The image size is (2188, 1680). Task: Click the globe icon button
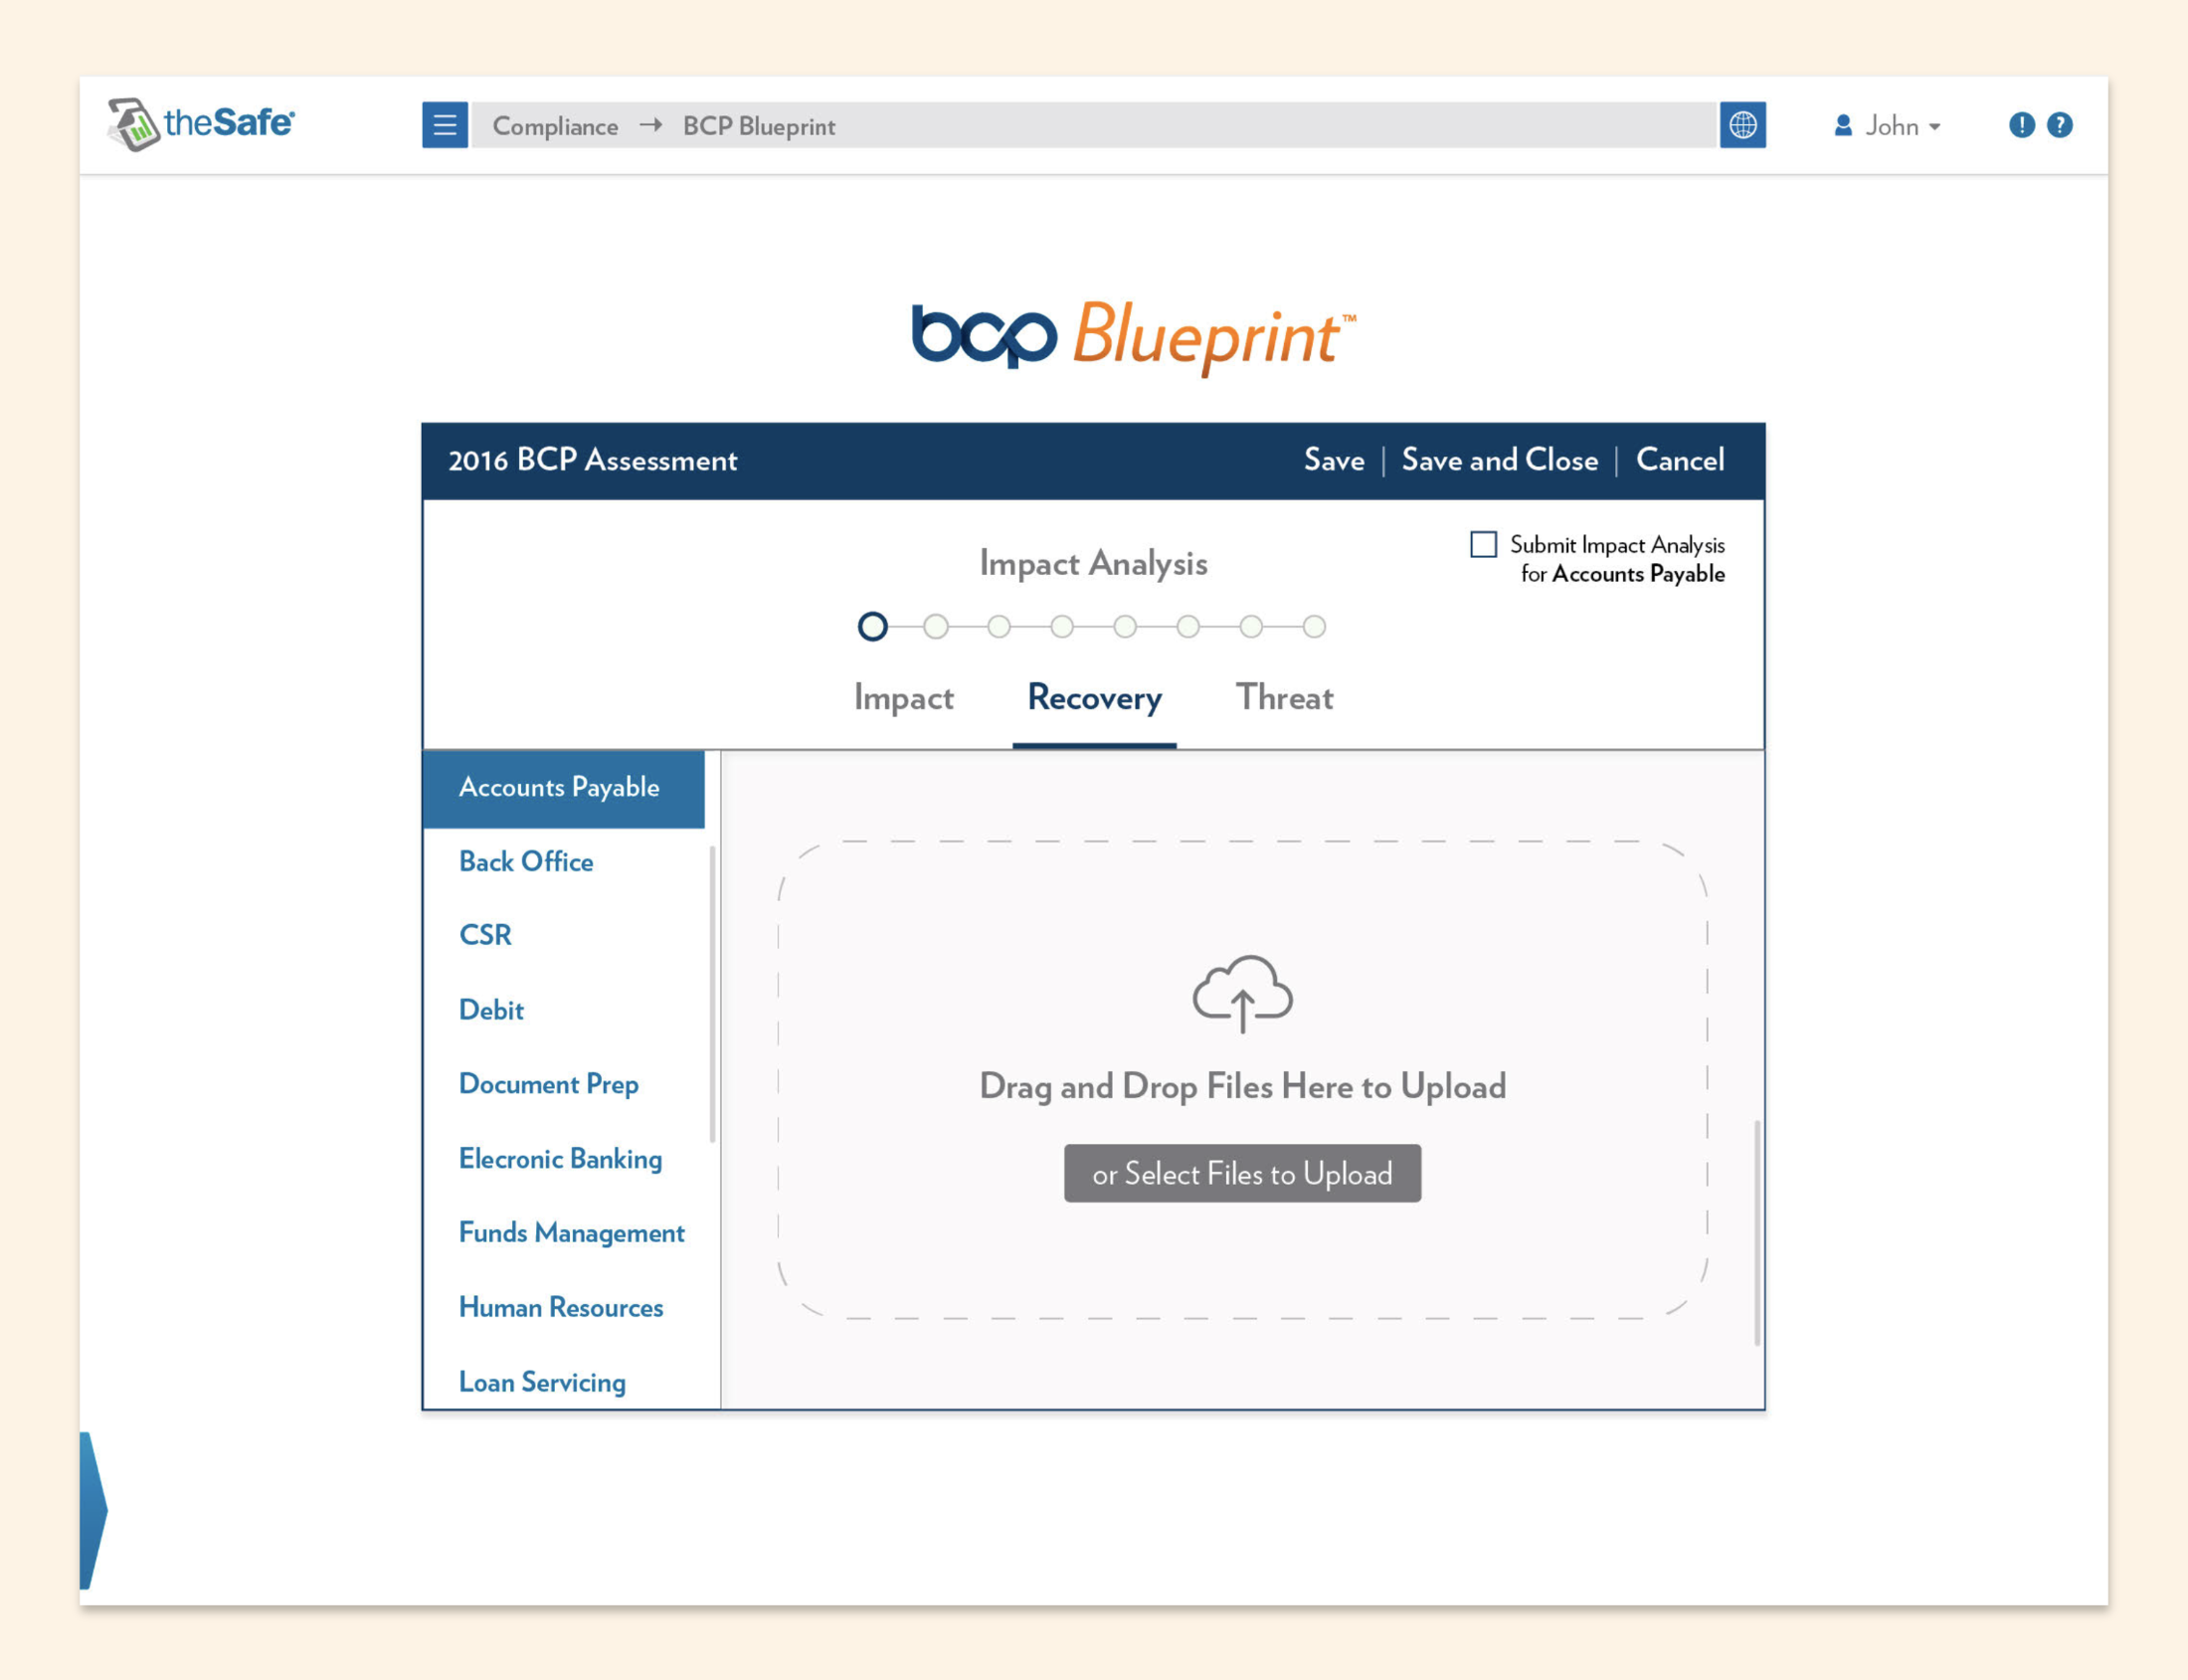[1742, 125]
